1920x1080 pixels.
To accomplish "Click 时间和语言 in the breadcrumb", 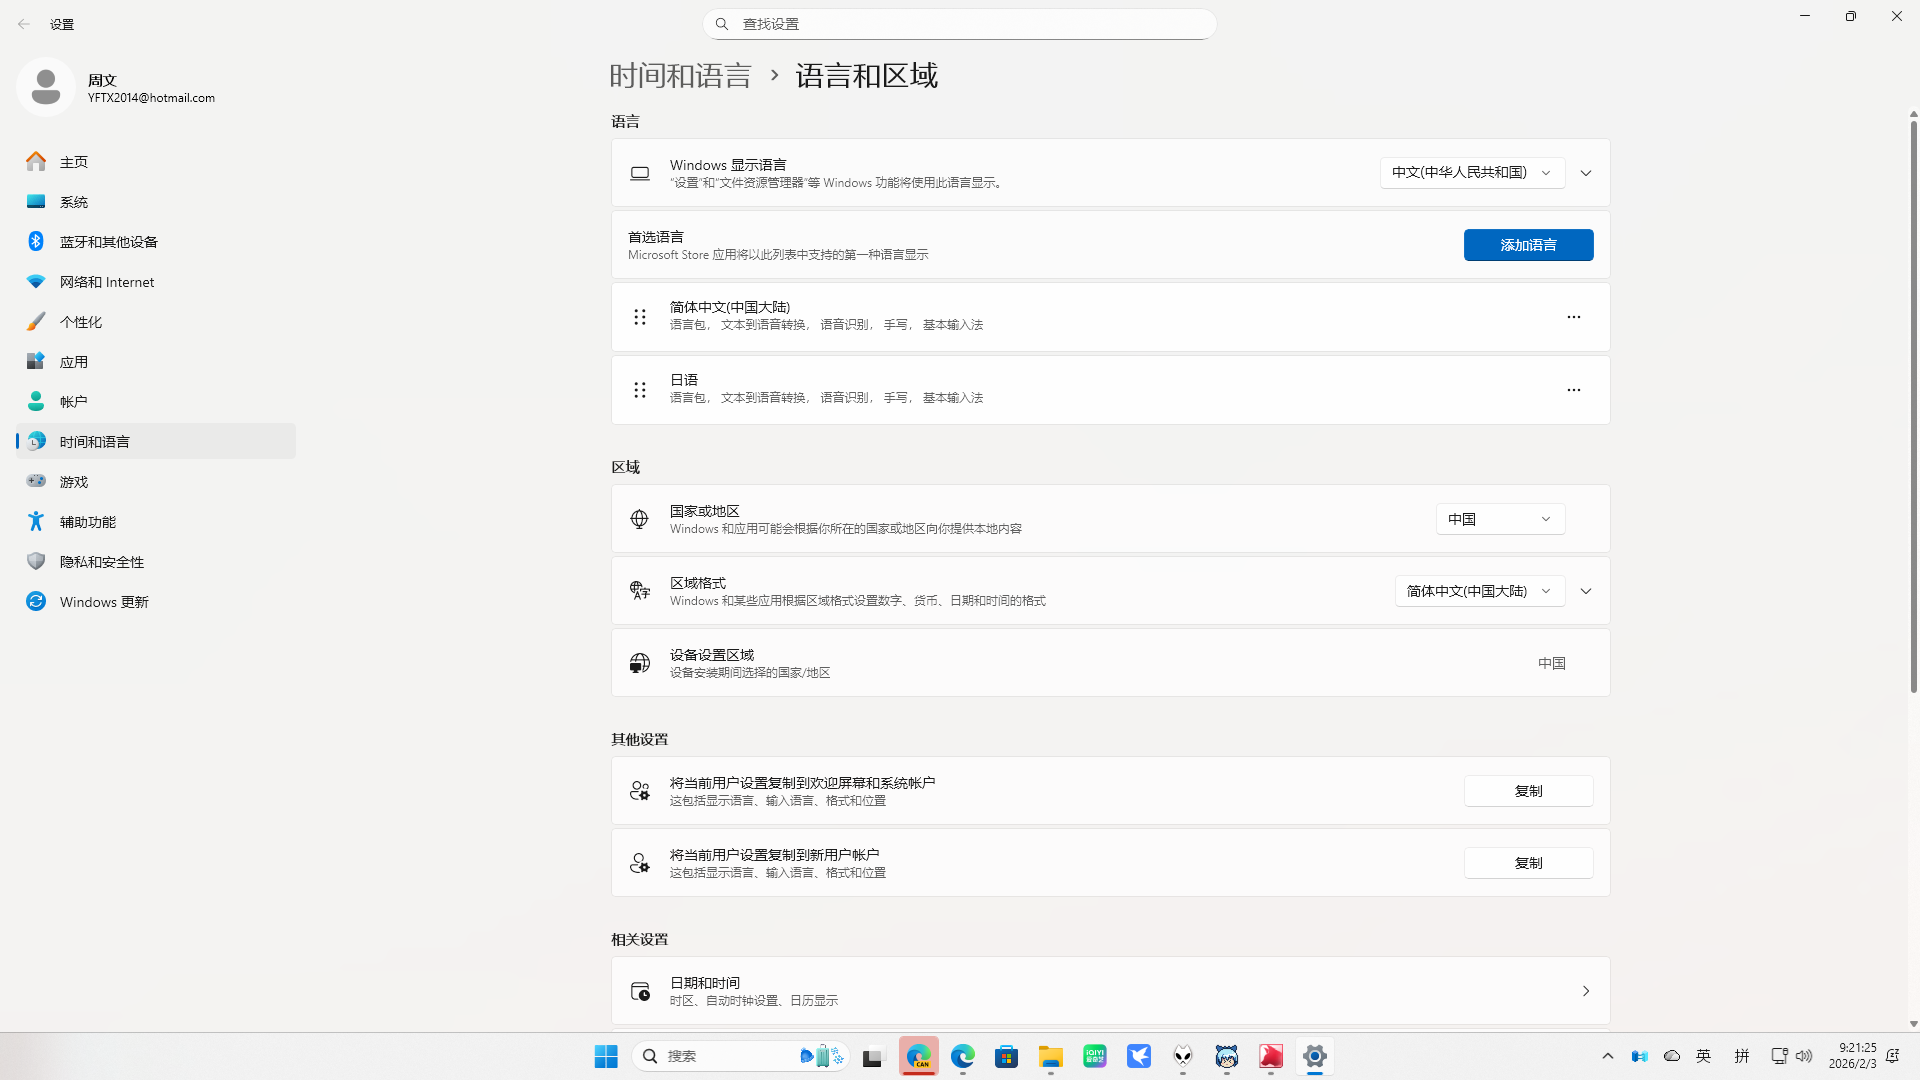I will pyautogui.click(x=681, y=75).
